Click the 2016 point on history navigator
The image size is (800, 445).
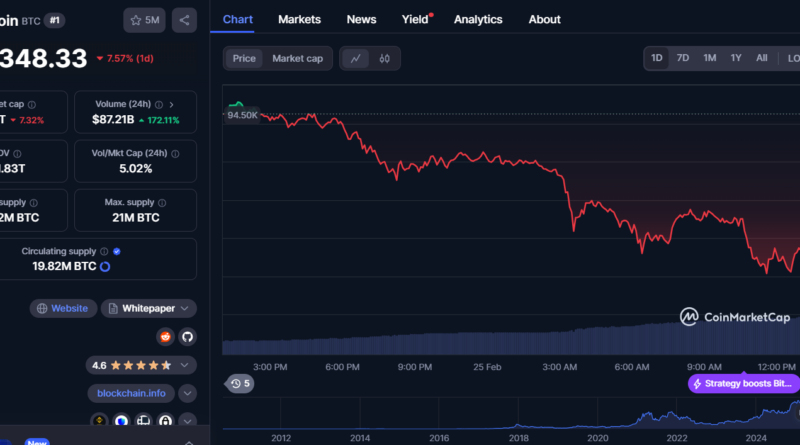(439, 438)
